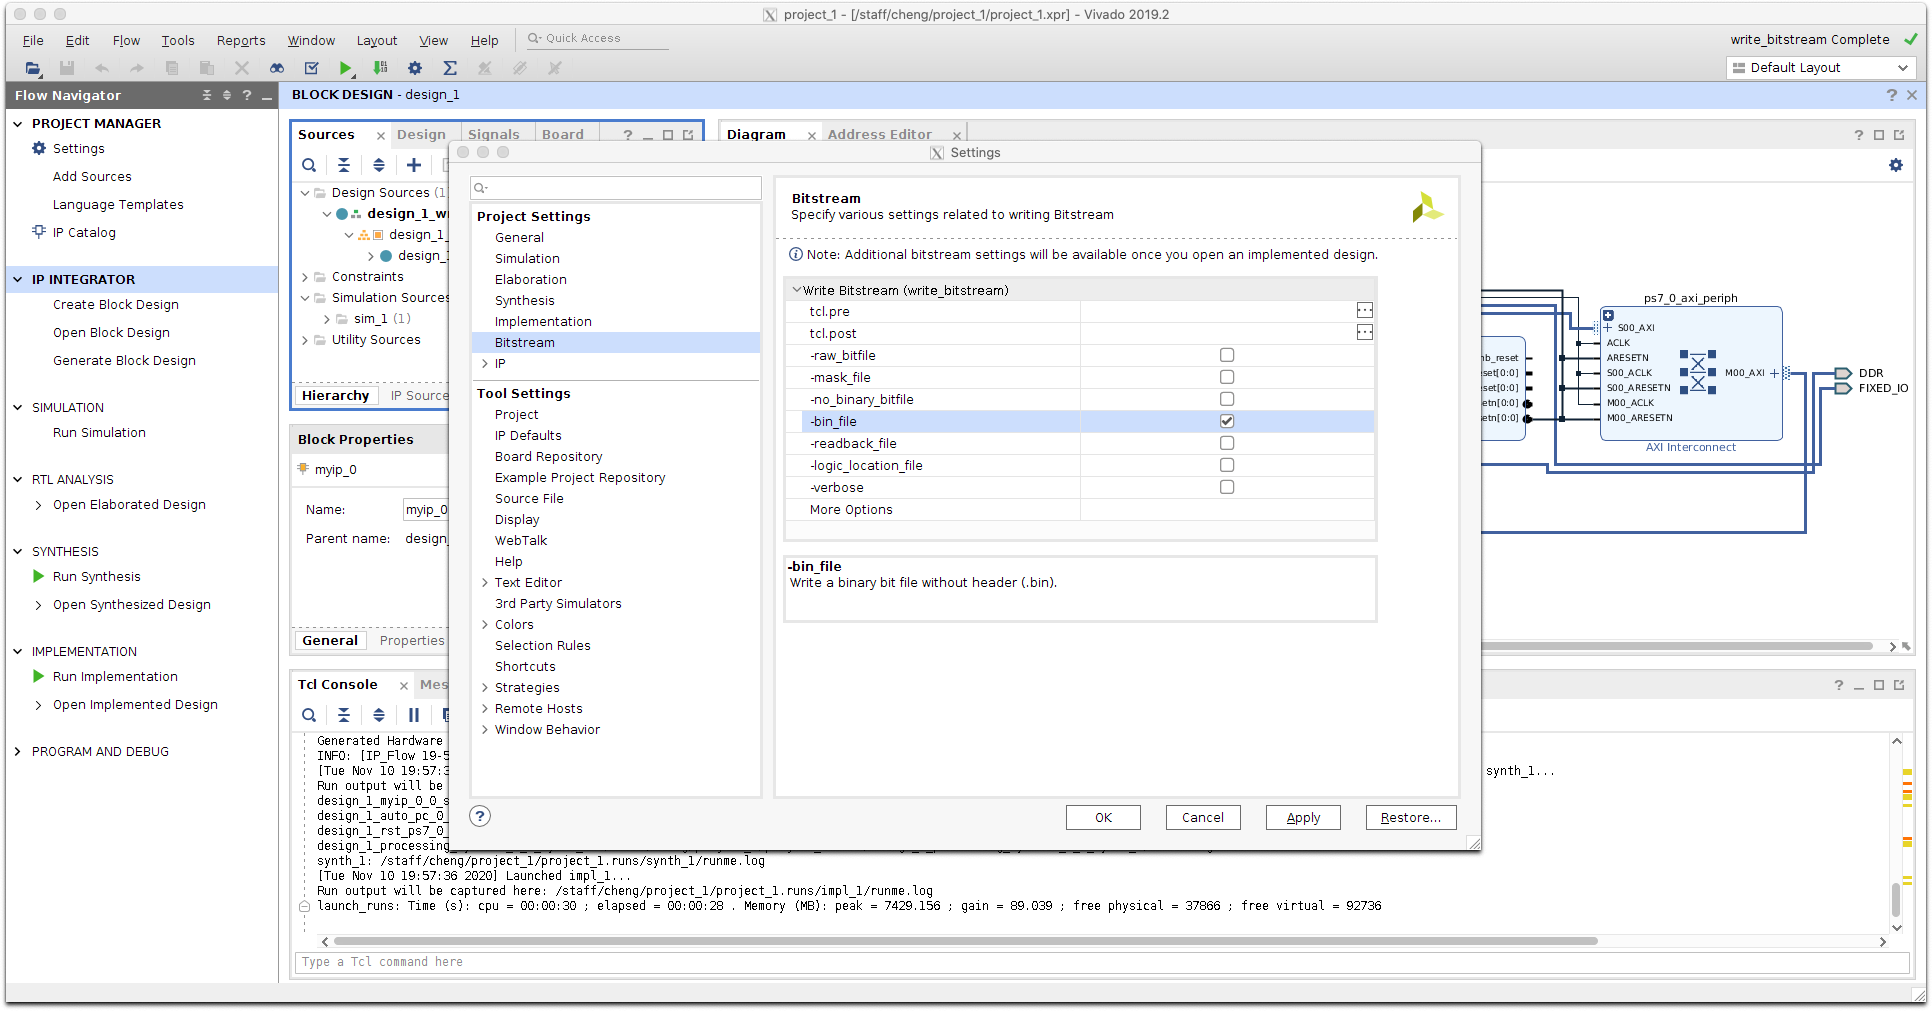Select Synthesis in Project Settings
This screenshot has width=1932, height=1011.
[x=524, y=300]
